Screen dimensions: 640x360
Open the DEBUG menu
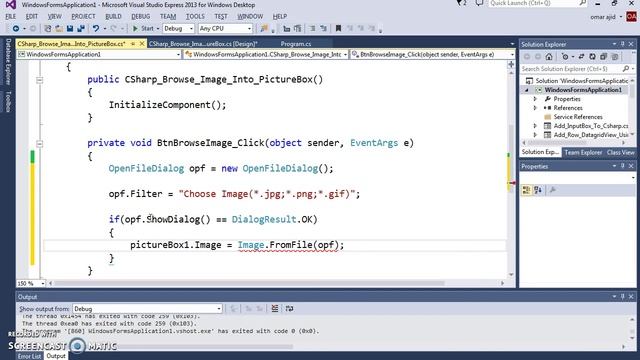pos(141,17)
